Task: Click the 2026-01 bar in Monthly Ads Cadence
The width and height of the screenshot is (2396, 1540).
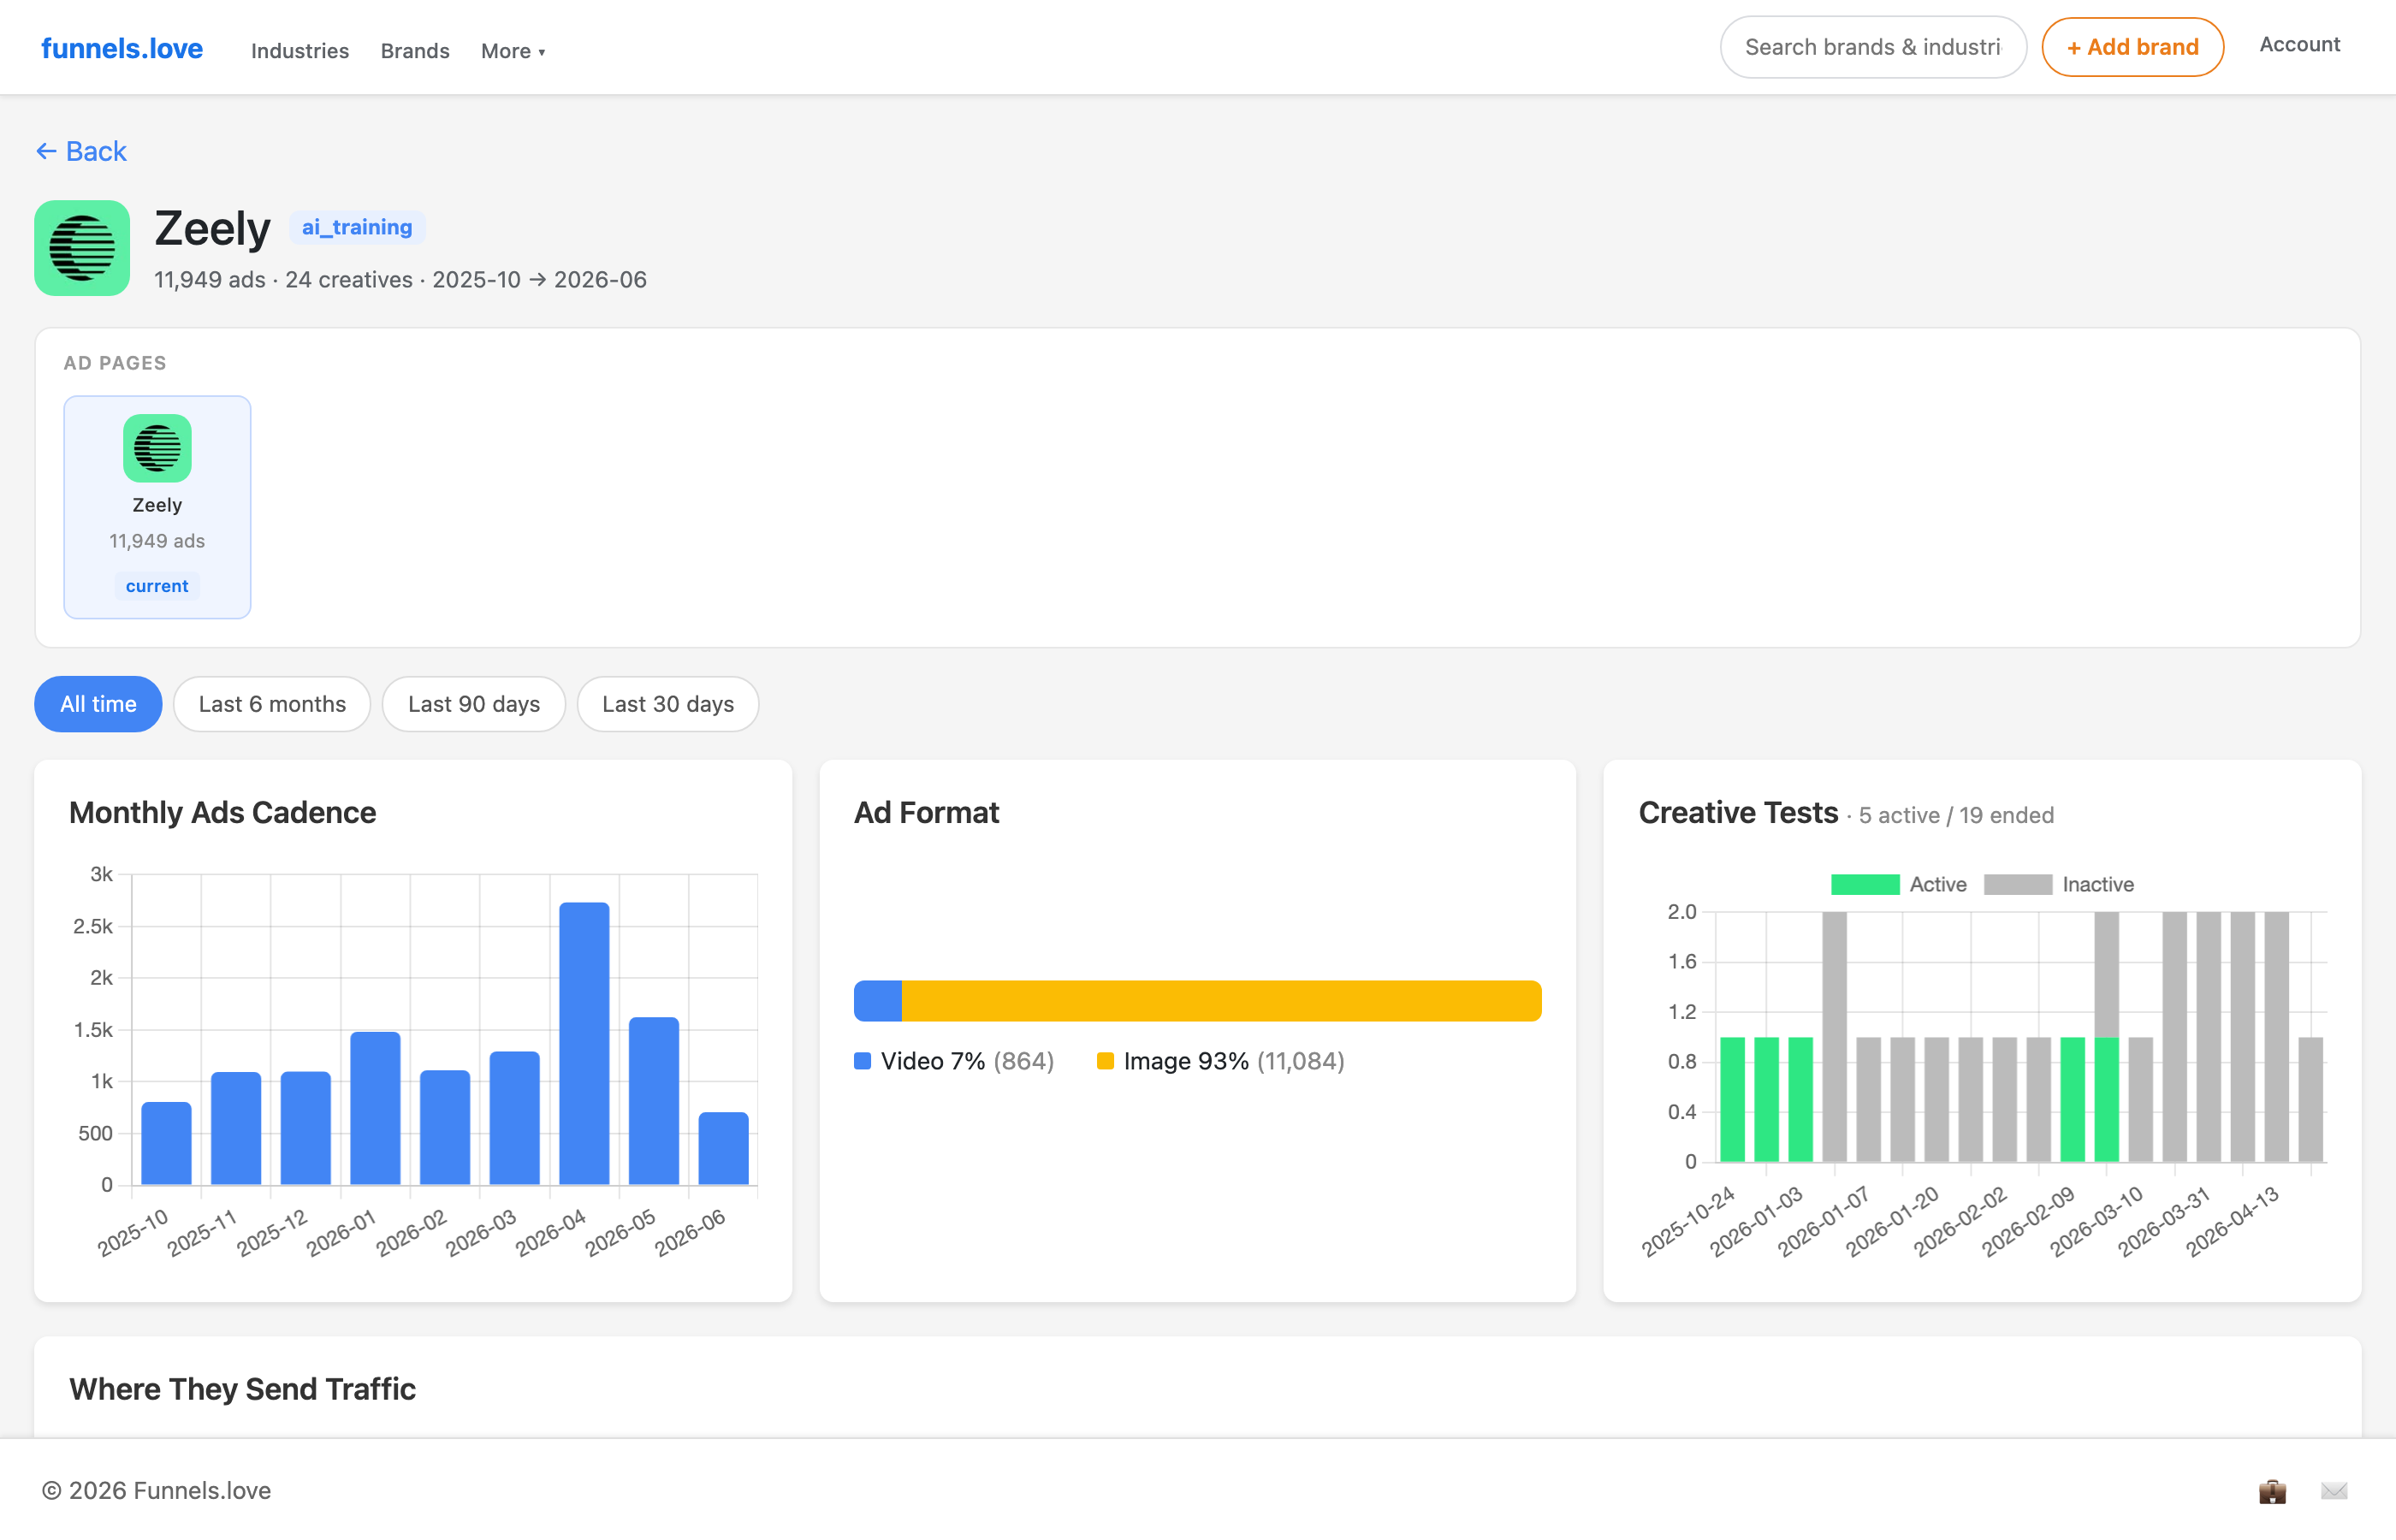Action: click(375, 1108)
